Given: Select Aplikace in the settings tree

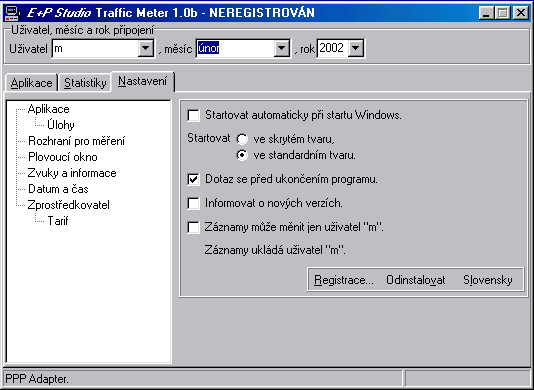Looking at the screenshot, I should [49, 109].
